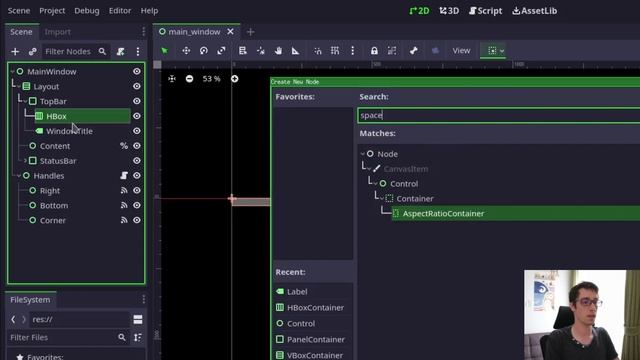Open the Scene menu
Screen dimensions: 640x360
(x=19, y=11)
